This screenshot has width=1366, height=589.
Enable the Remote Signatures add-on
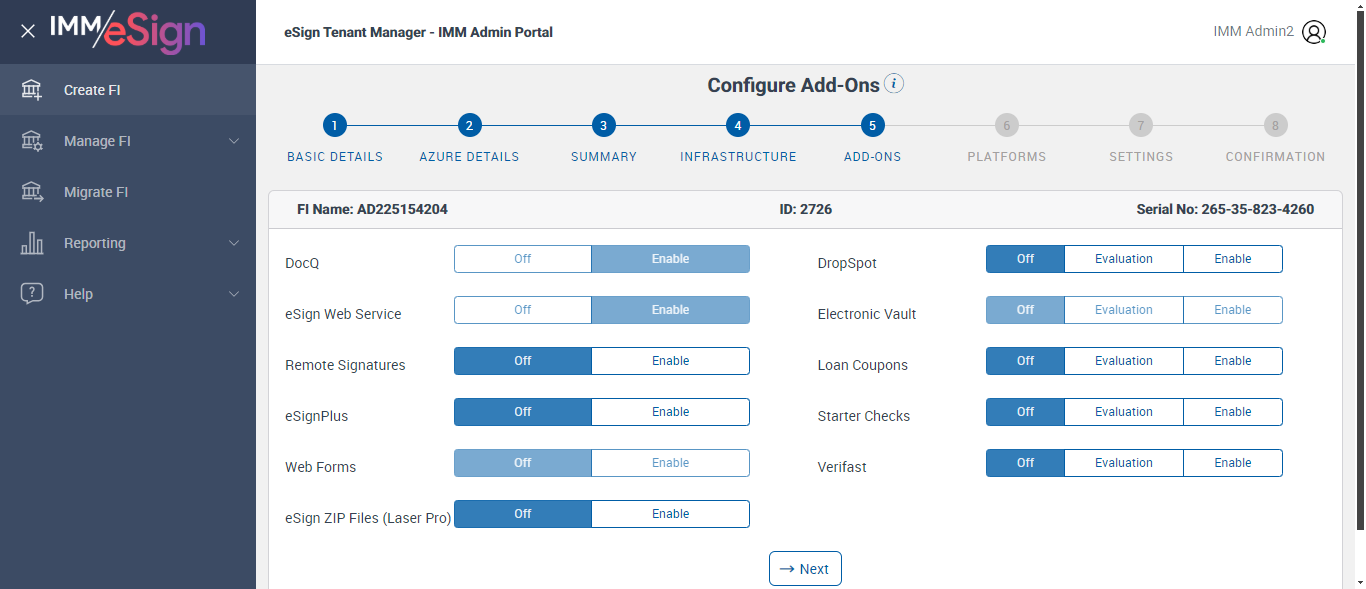coord(670,361)
